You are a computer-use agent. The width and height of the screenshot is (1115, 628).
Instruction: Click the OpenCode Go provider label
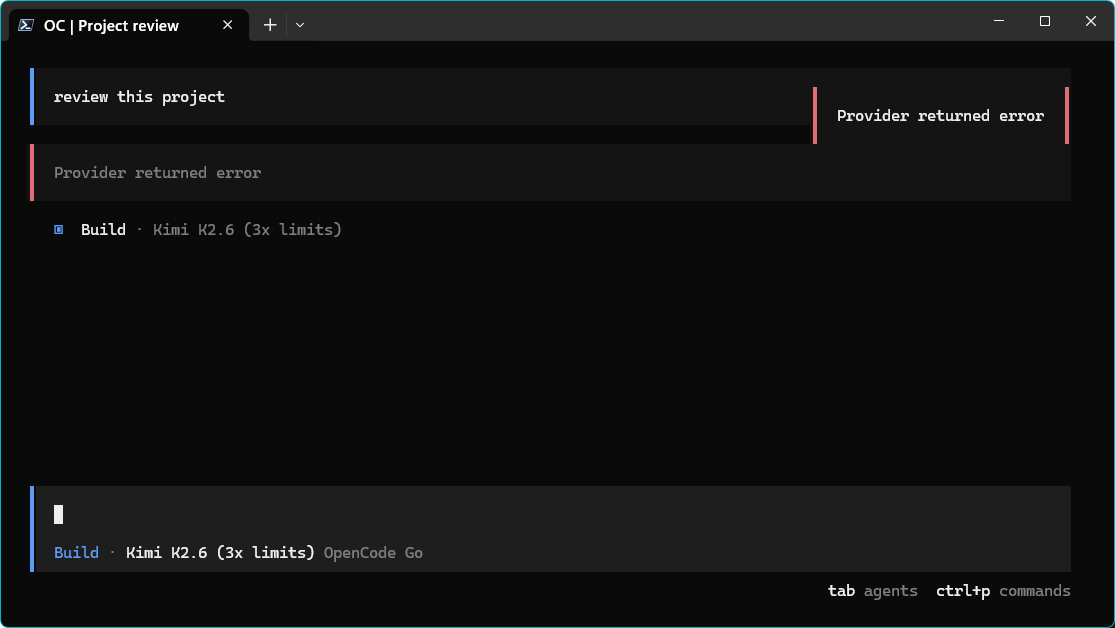[373, 553]
